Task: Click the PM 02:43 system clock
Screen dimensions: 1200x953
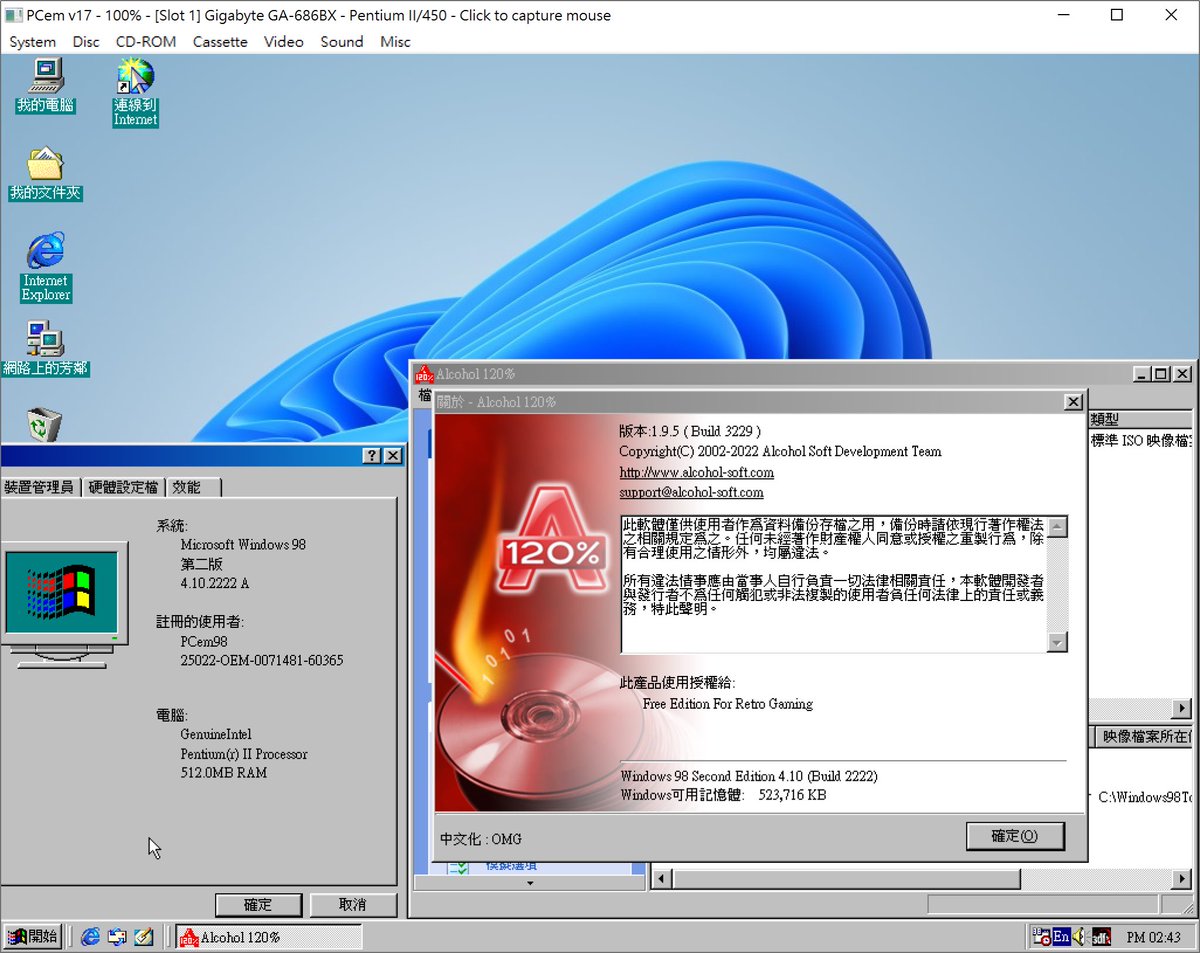Action: pos(1153,938)
